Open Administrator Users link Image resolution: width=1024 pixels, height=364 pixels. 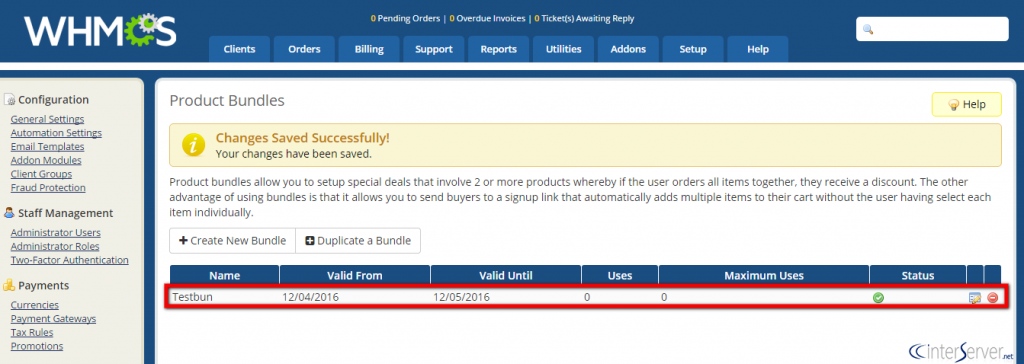[x=56, y=233]
